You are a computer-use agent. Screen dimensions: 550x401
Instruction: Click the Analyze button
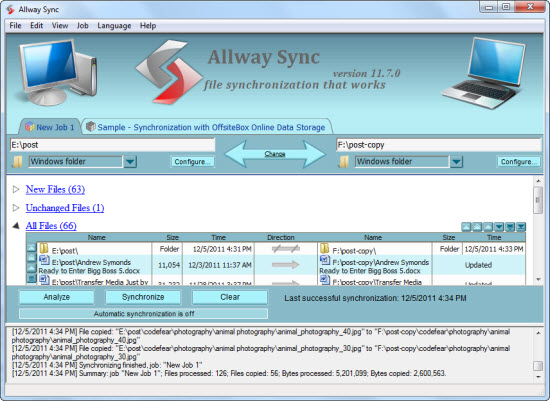tap(56, 297)
